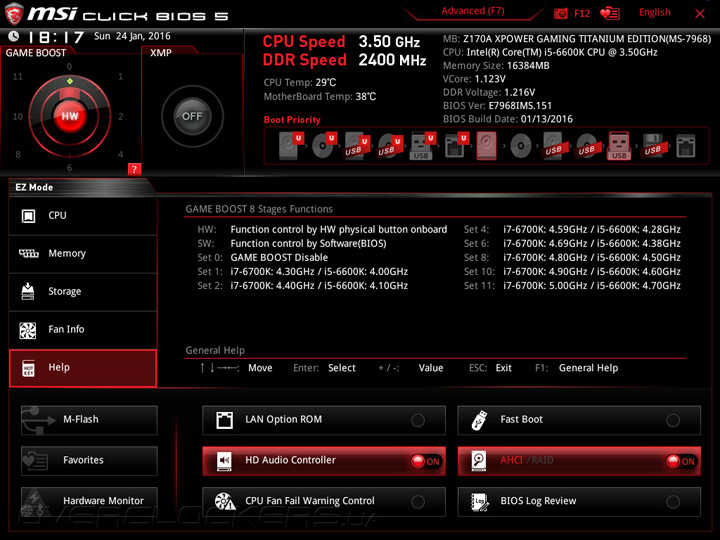This screenshot has width=720, height=540.
Task: Click the MotherBoard Temp 38°C reading
Action: click(x=320, y=97)
